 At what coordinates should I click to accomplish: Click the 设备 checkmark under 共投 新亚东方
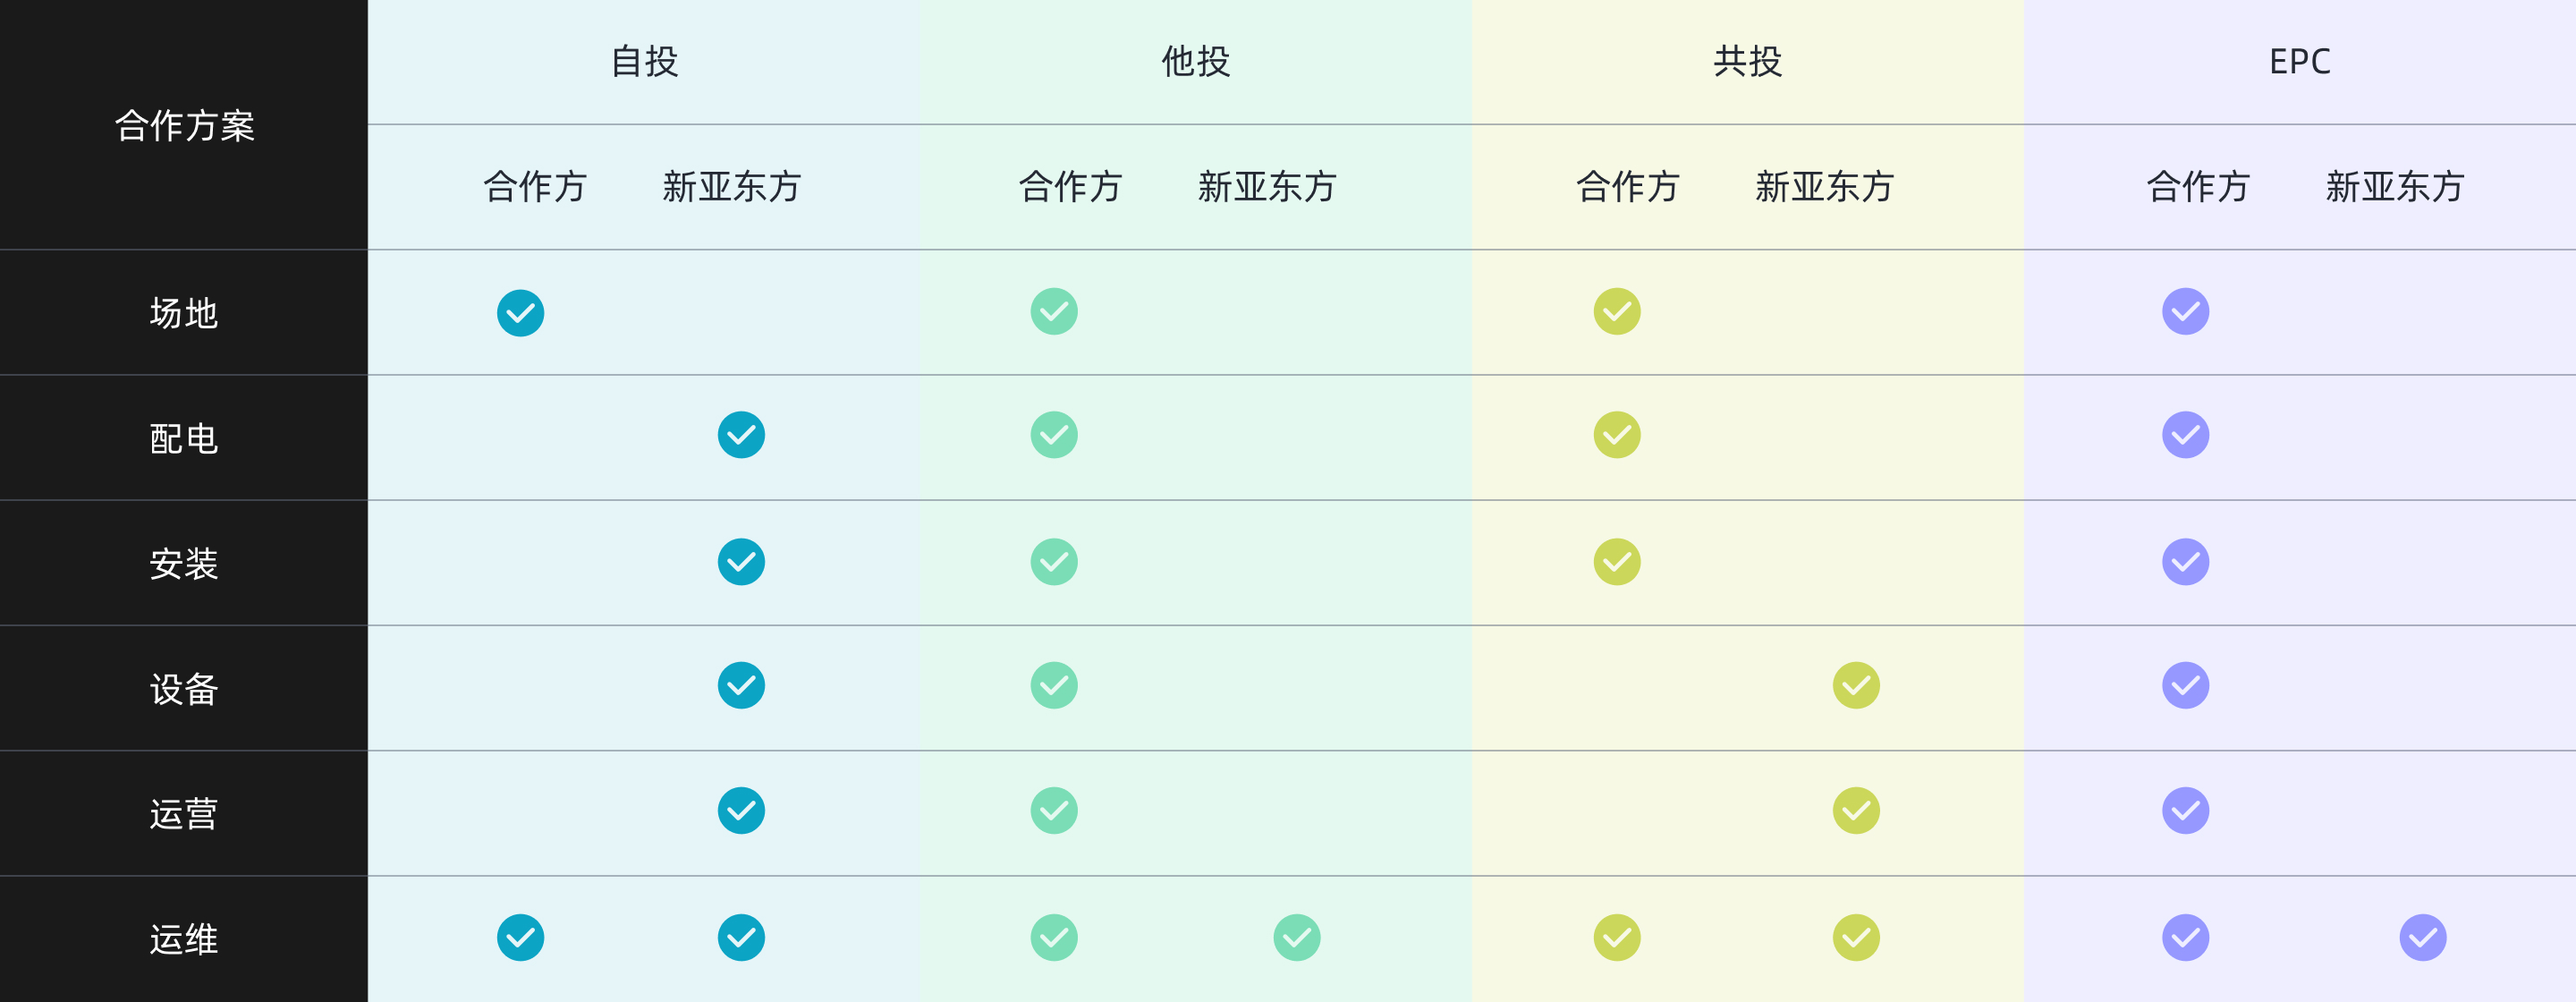(x=1856, y=685)
